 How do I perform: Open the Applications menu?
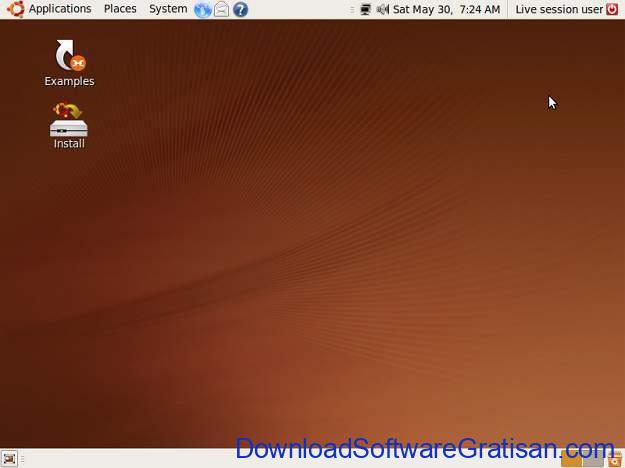coord(60,9)
